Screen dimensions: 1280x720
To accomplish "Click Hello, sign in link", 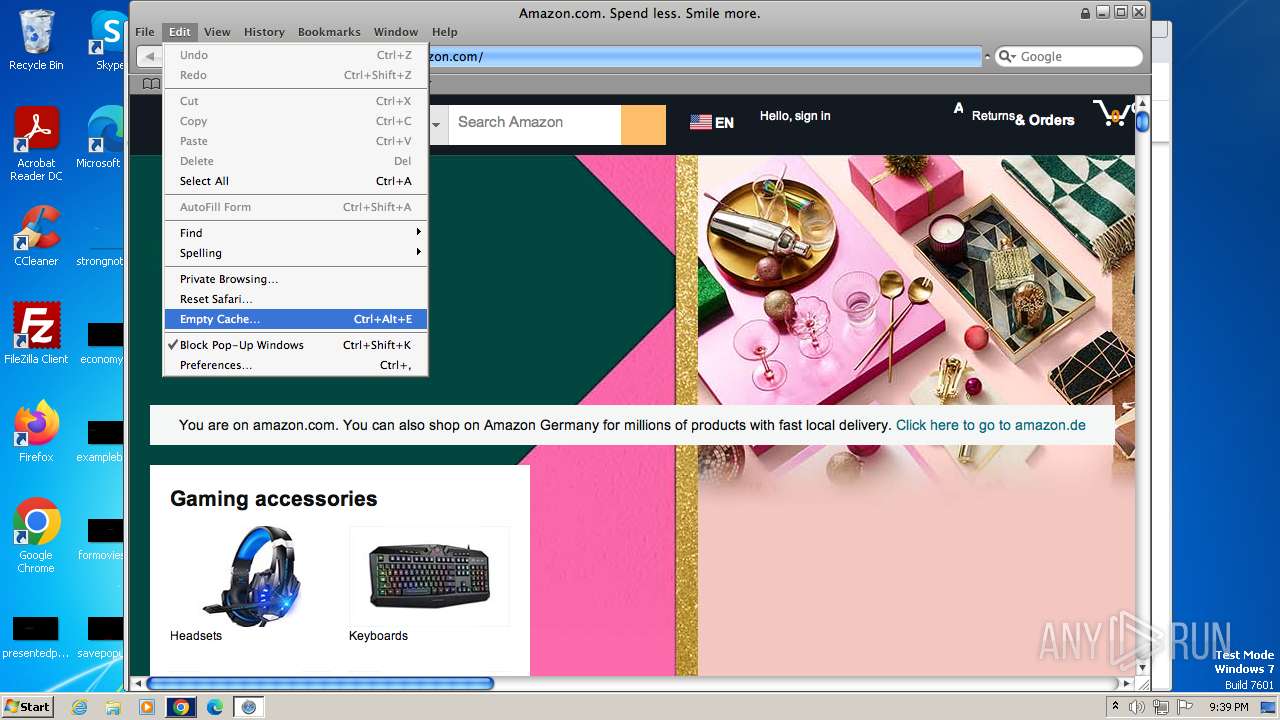I will (x=795, y=116).
